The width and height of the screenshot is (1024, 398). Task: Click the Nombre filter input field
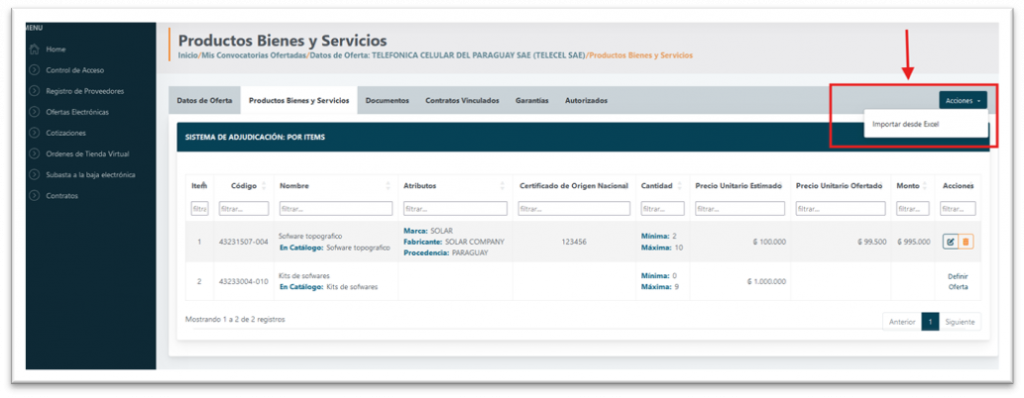pyautogui.click(x=336, y=208)
